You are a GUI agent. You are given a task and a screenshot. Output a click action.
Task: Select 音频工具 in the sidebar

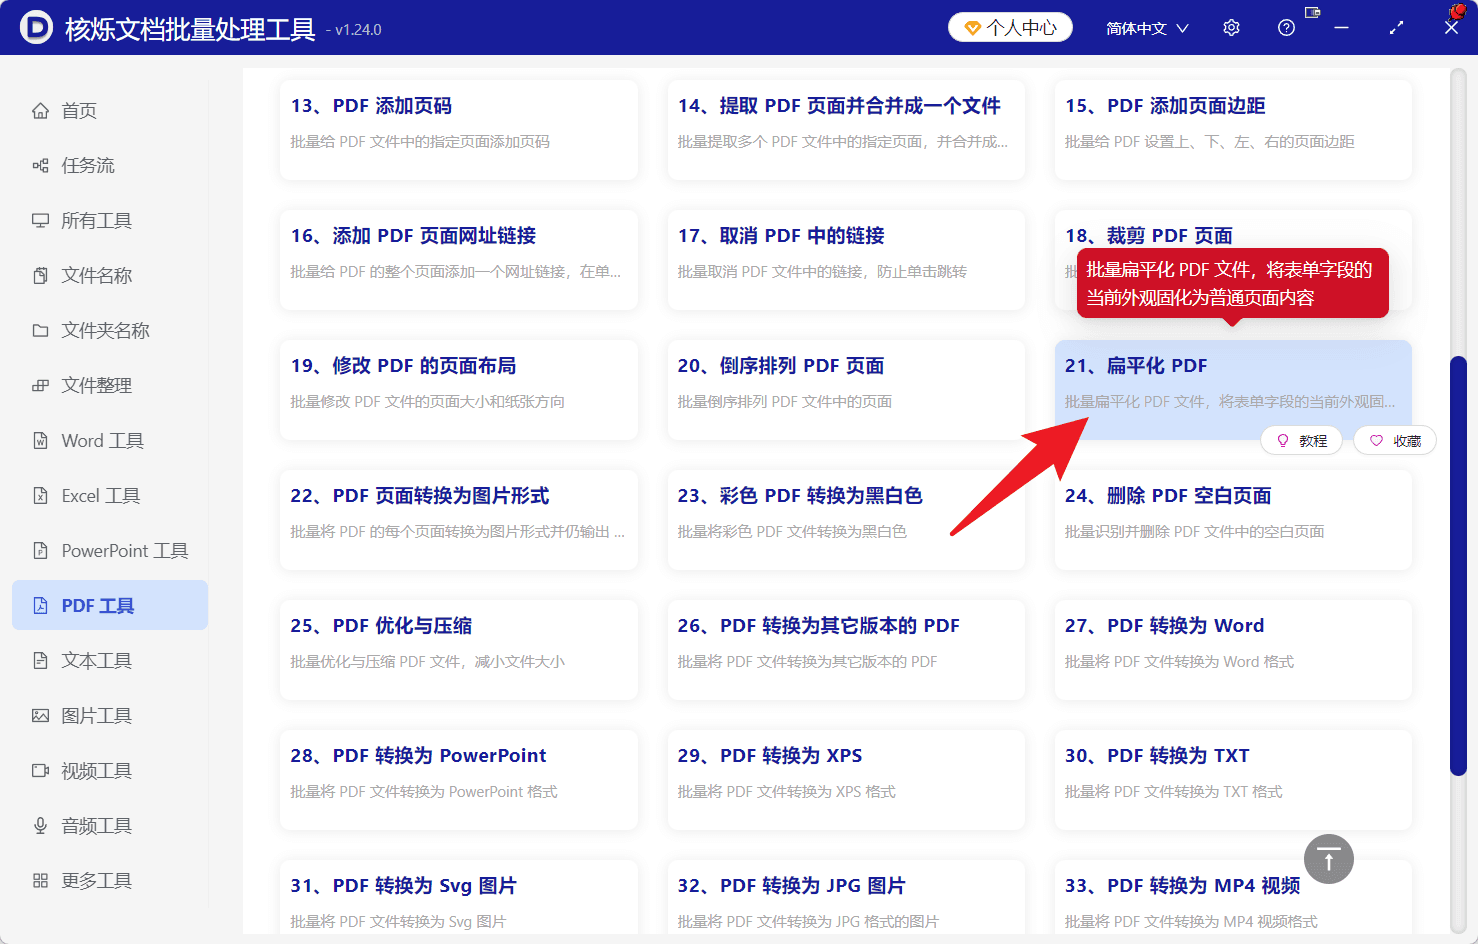coord(110,826)
